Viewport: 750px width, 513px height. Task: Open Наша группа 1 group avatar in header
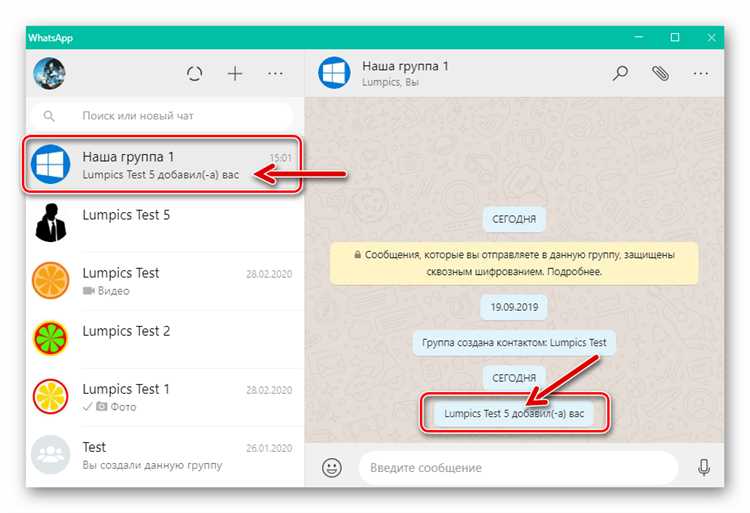tap(334, 73)
